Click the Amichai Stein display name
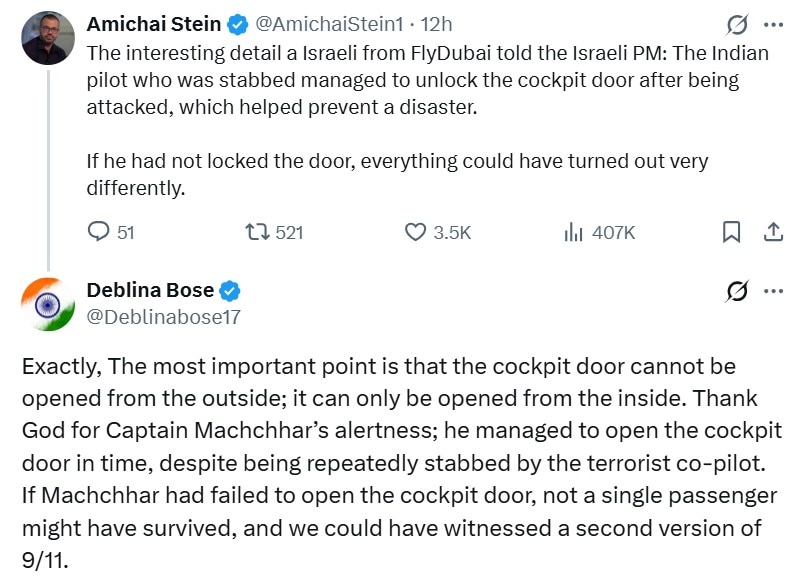 [153, 24]
